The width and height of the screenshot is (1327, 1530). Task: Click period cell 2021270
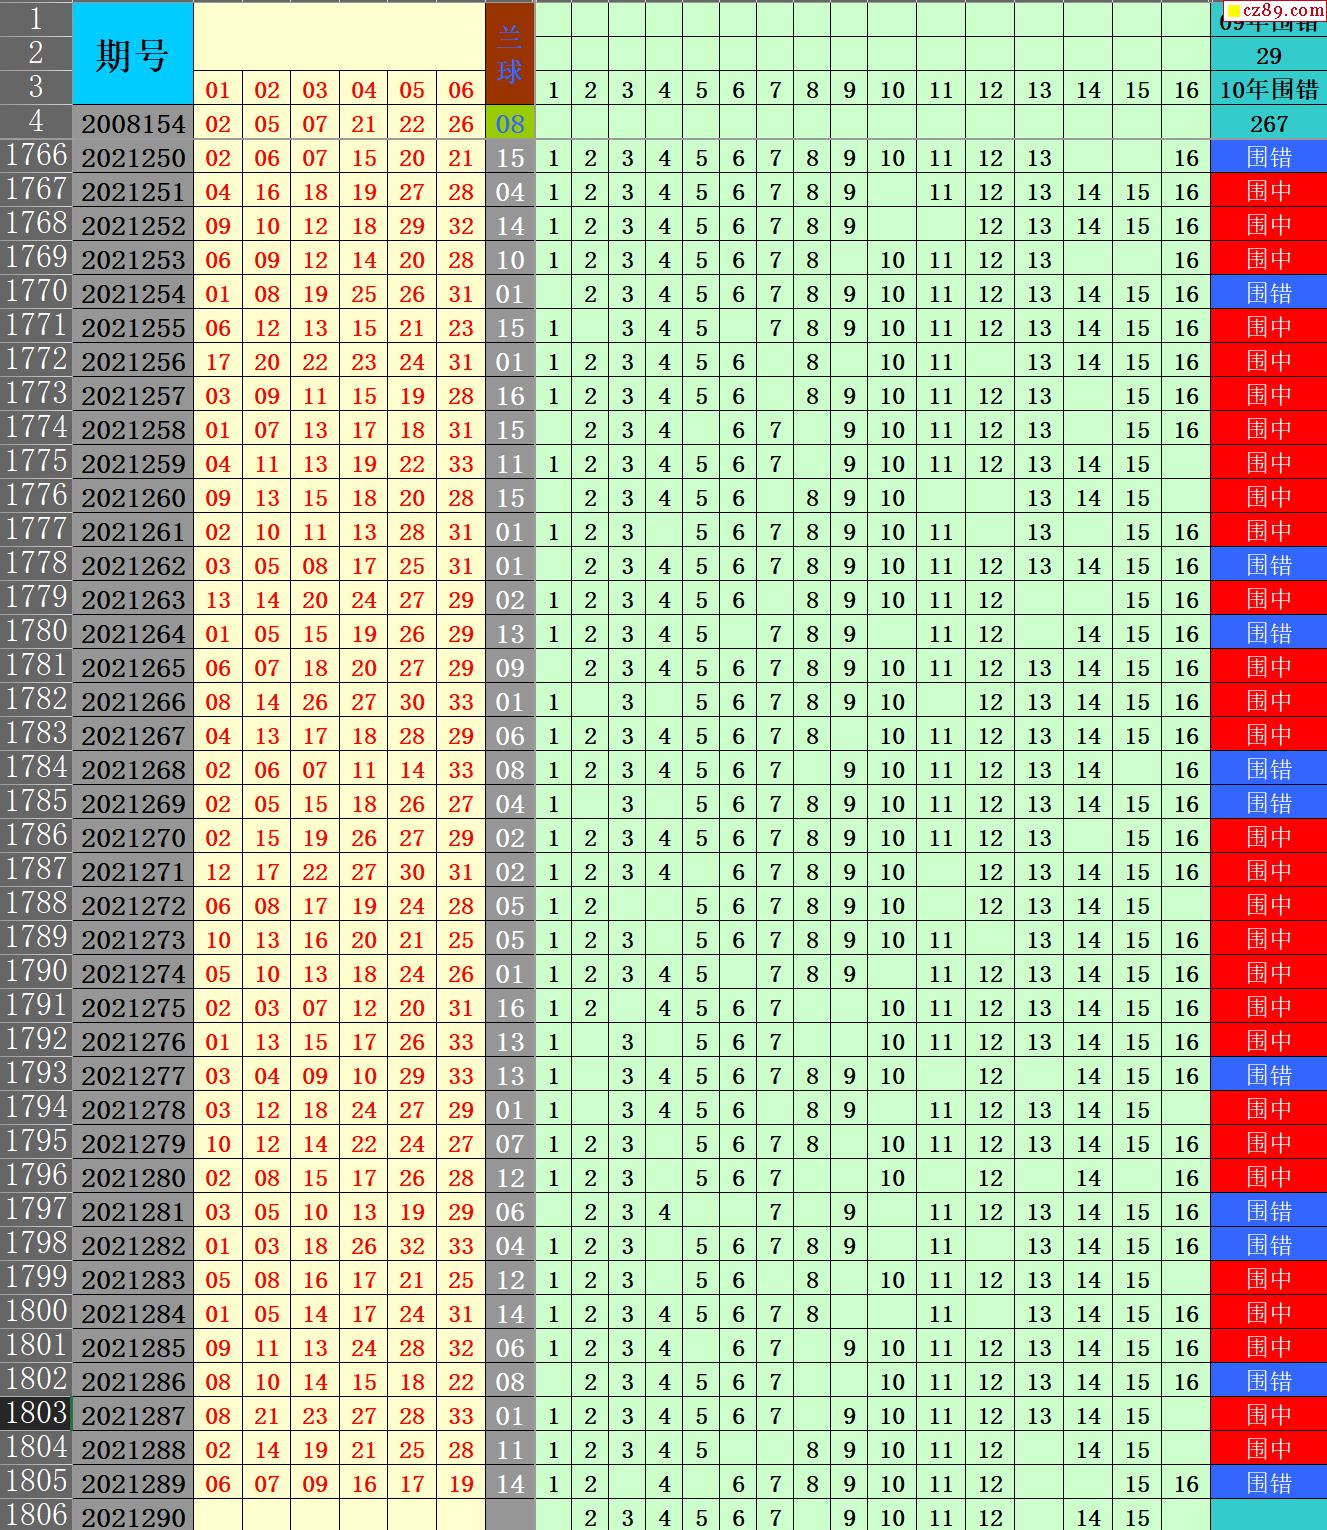[133, 837]
